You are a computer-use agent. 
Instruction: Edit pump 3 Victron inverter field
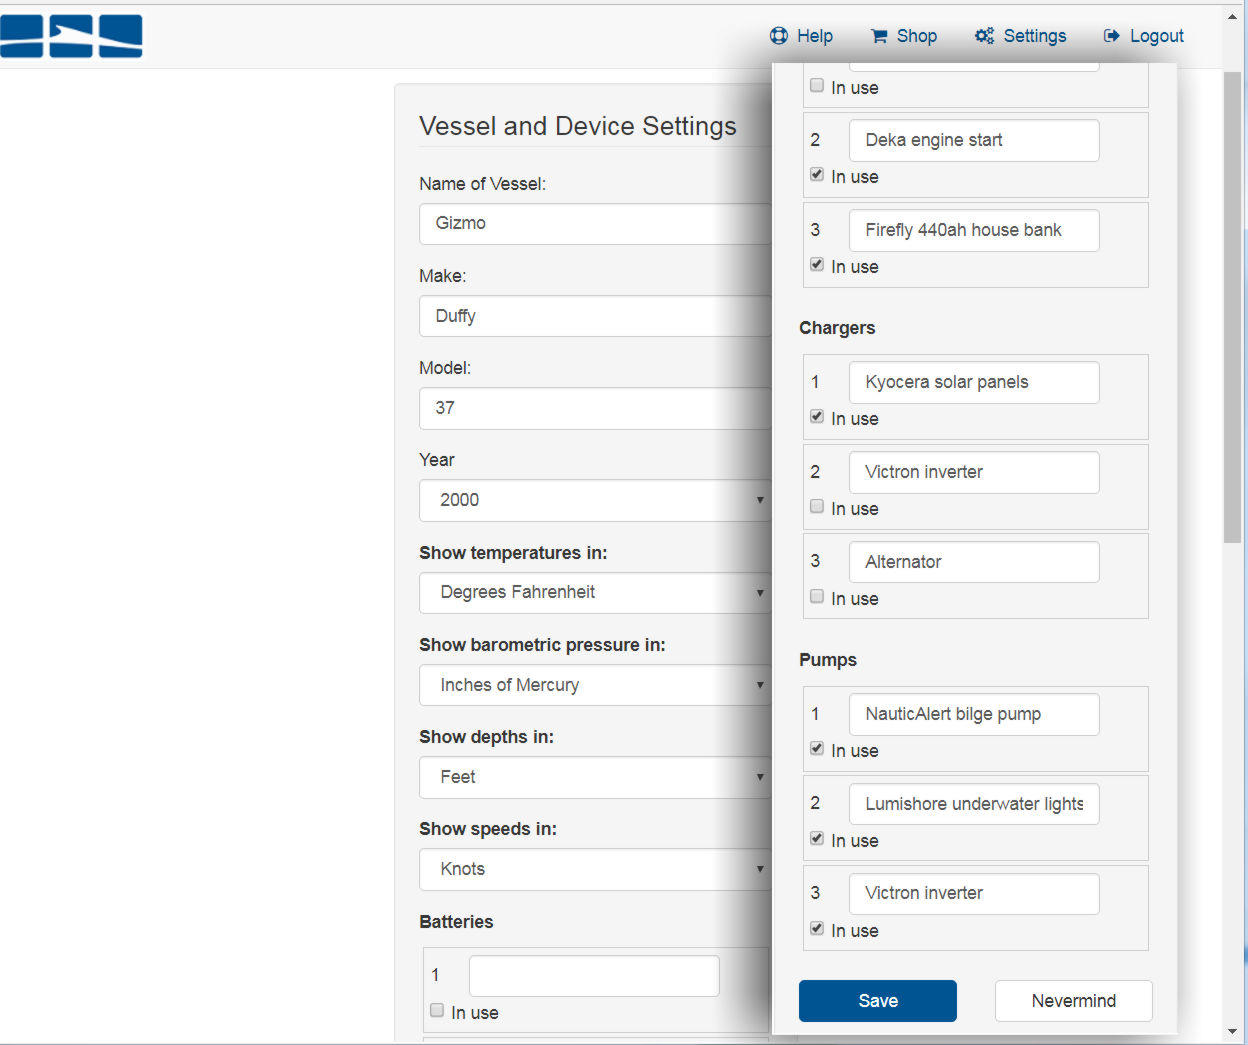pos(974,894)
